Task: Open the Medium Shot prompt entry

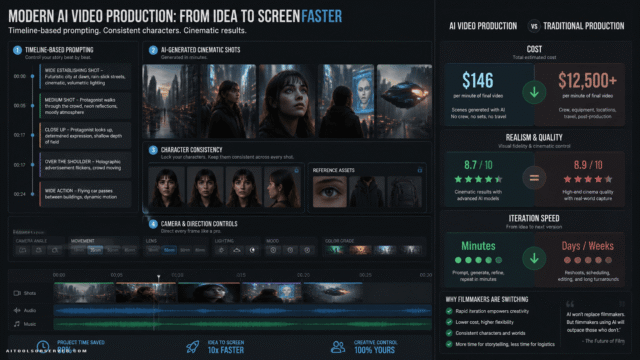Action: (85, 106)
